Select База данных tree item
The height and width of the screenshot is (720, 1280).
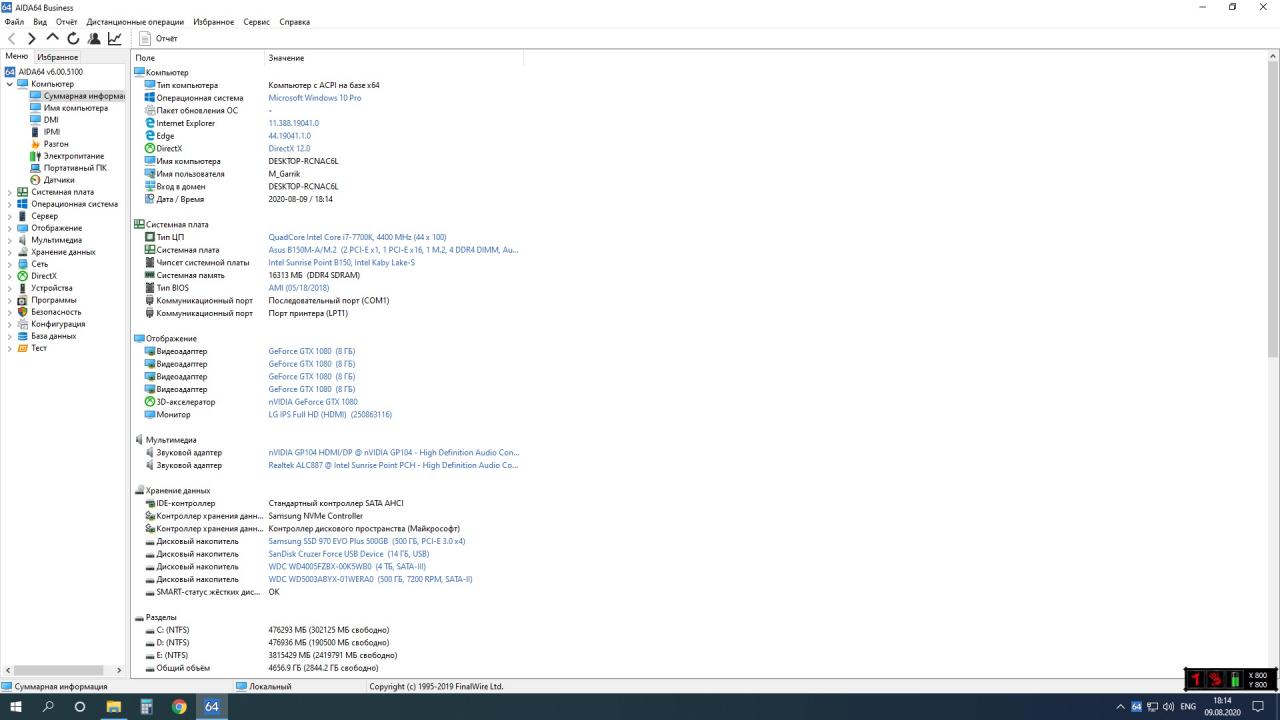tap(53, 336)
